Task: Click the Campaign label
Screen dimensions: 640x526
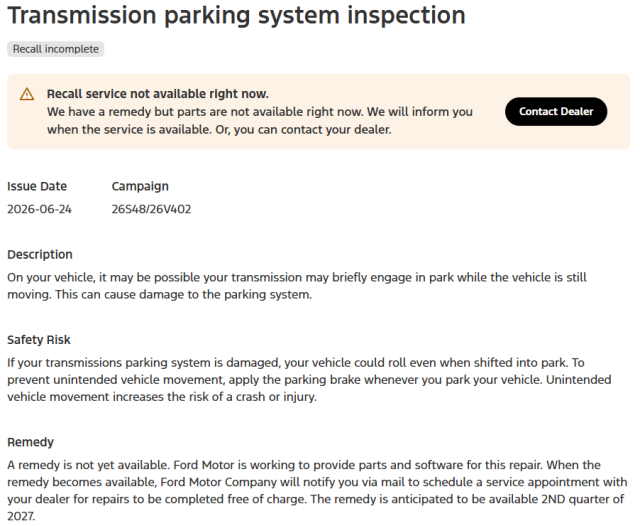Action: 140,186
